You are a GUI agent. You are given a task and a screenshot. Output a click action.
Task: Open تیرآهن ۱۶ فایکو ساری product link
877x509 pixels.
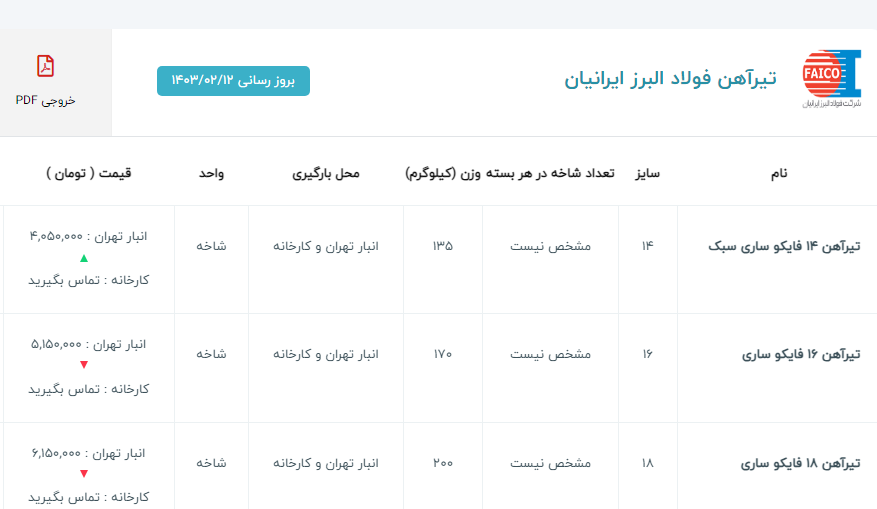click(x=801, y=354)
